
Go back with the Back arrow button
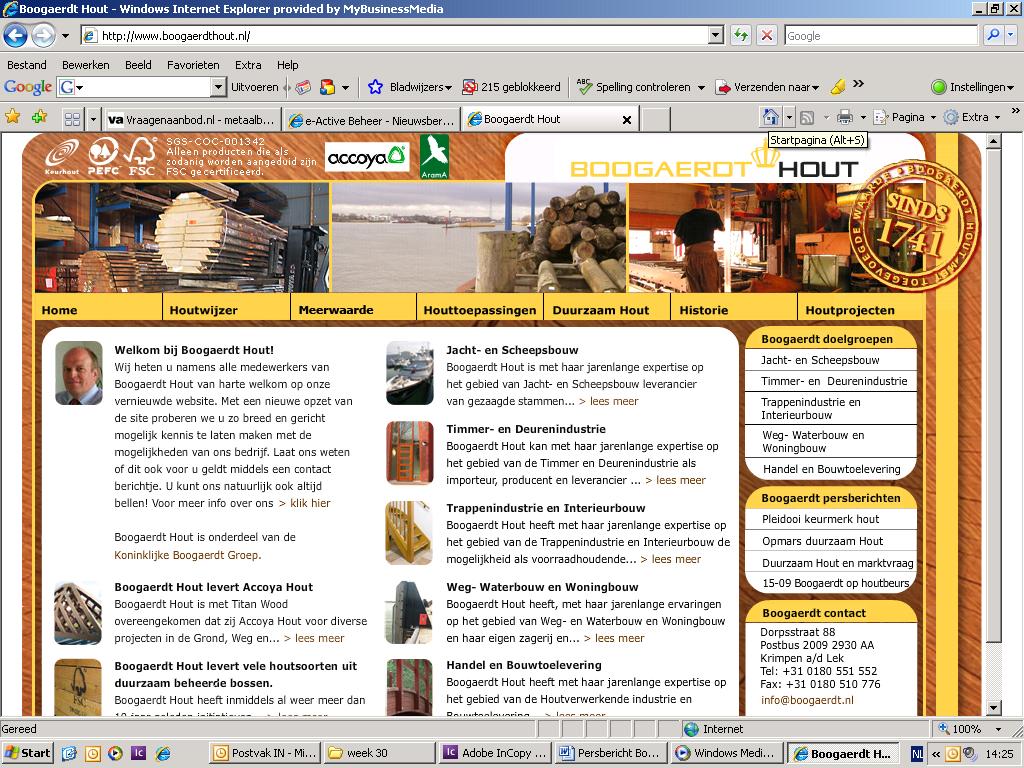[16, 35]
